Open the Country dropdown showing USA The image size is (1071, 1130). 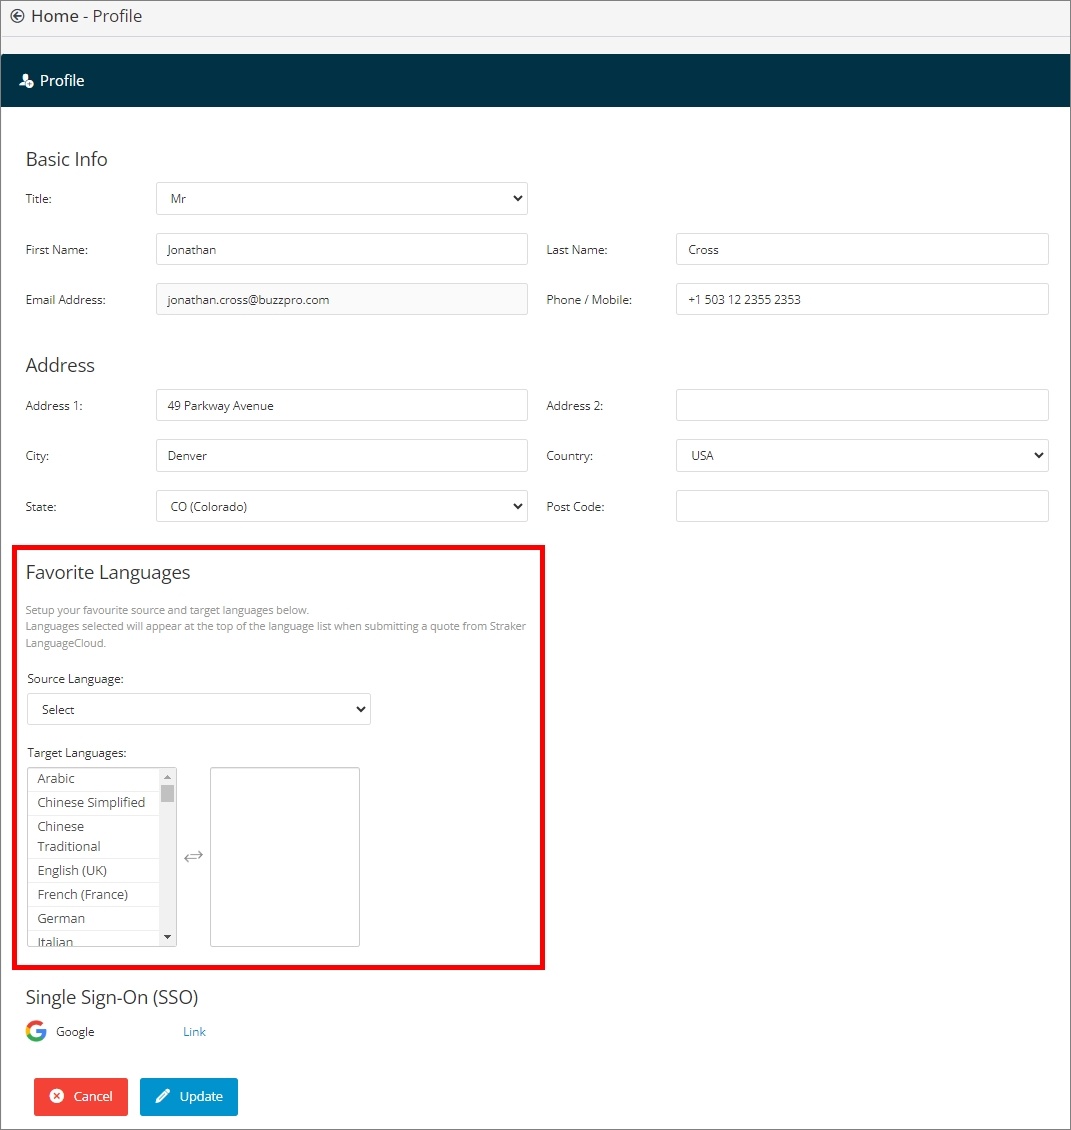pos(862,455)
